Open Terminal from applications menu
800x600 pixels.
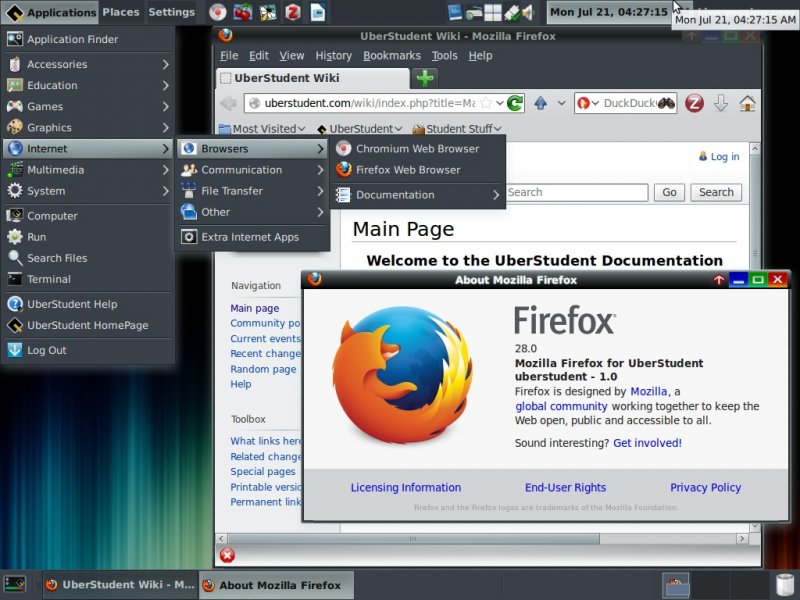(88, 279)
